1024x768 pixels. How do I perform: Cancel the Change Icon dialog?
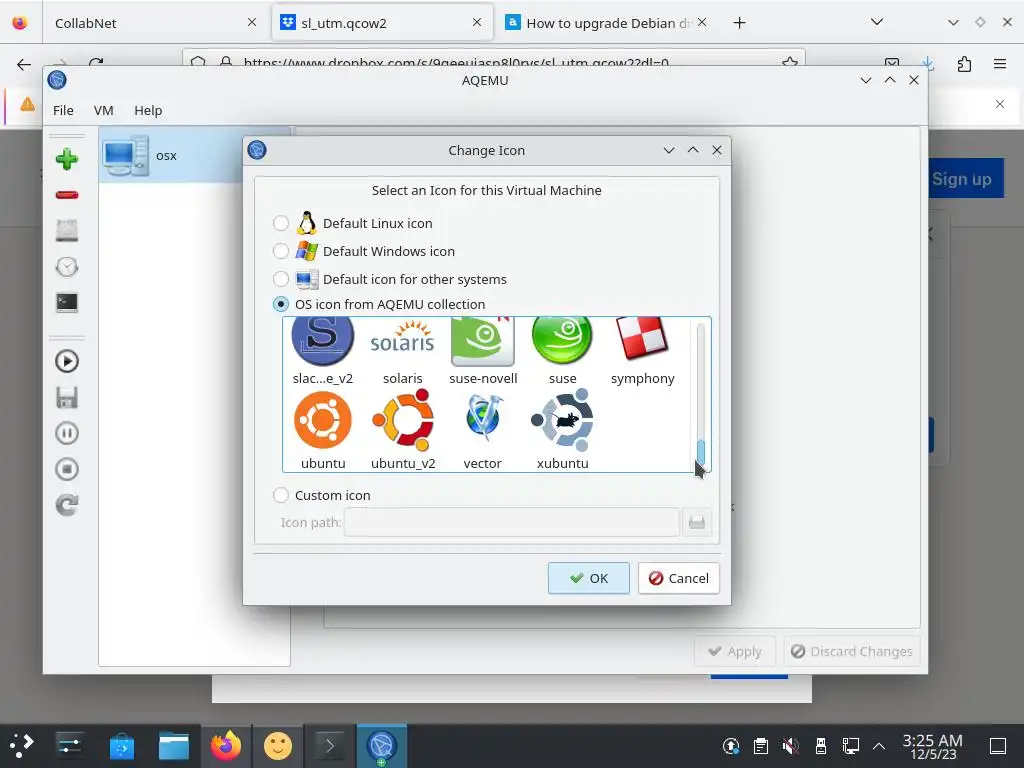679,578
